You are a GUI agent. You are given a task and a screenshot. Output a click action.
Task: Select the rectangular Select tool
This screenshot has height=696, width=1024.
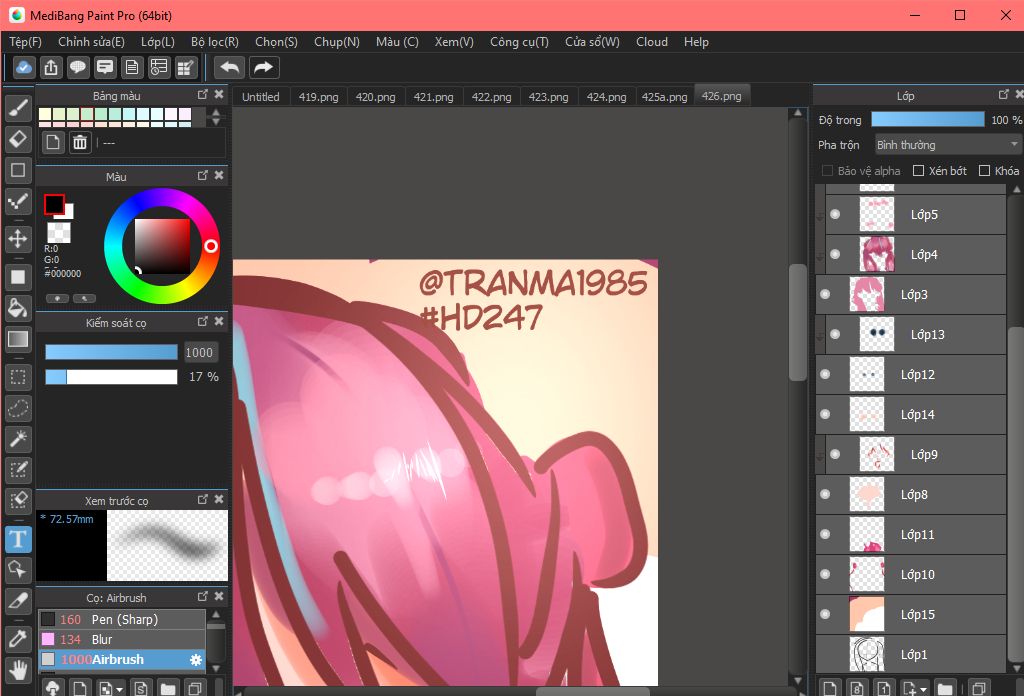(18, 377)
